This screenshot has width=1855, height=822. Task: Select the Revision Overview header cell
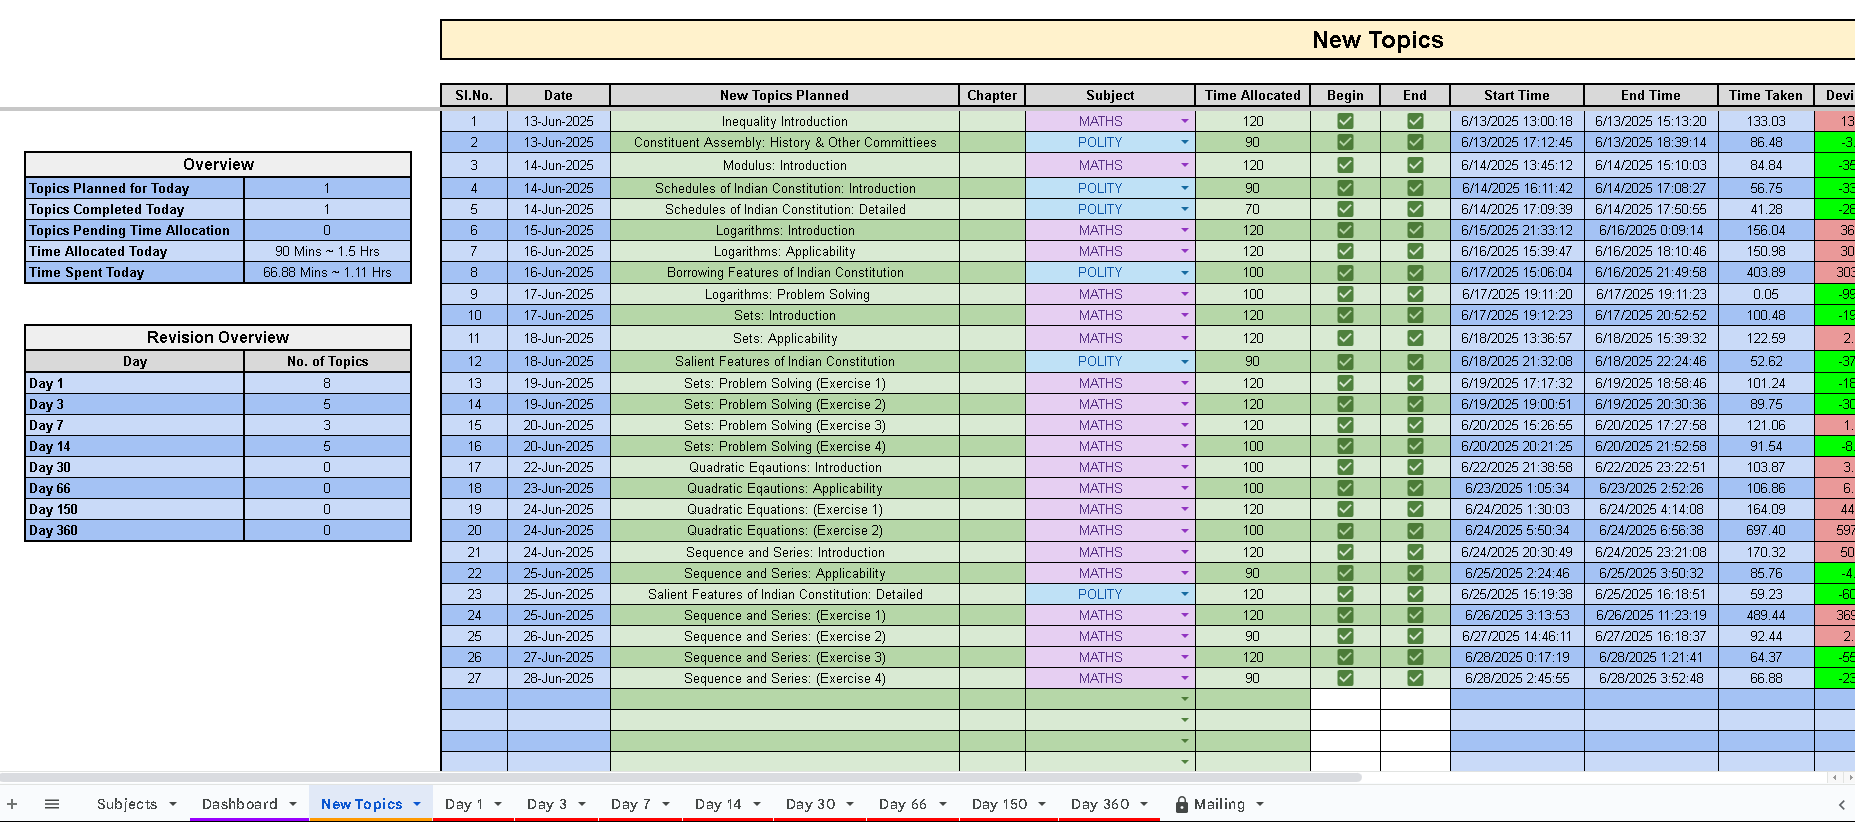coord(218,337)
